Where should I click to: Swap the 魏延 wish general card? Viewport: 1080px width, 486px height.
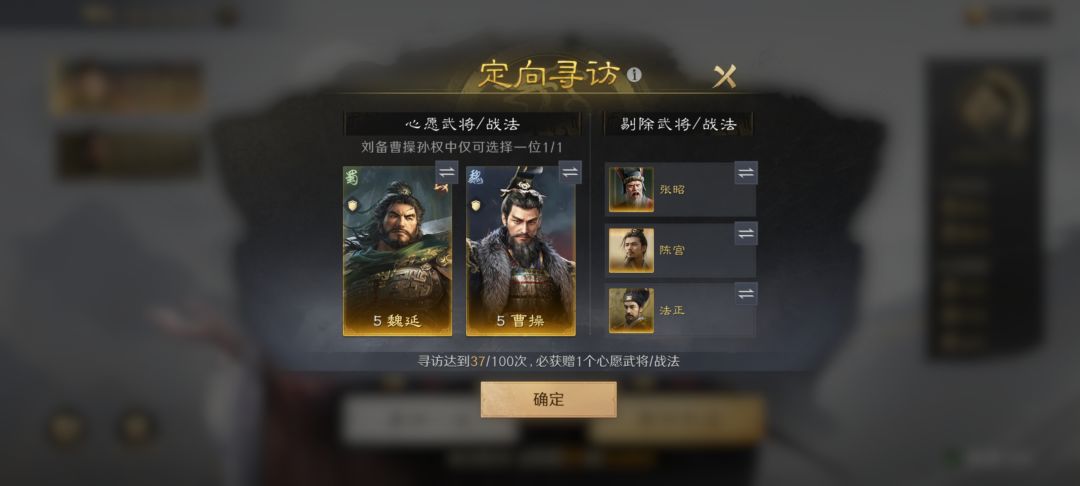pos(446,172)
